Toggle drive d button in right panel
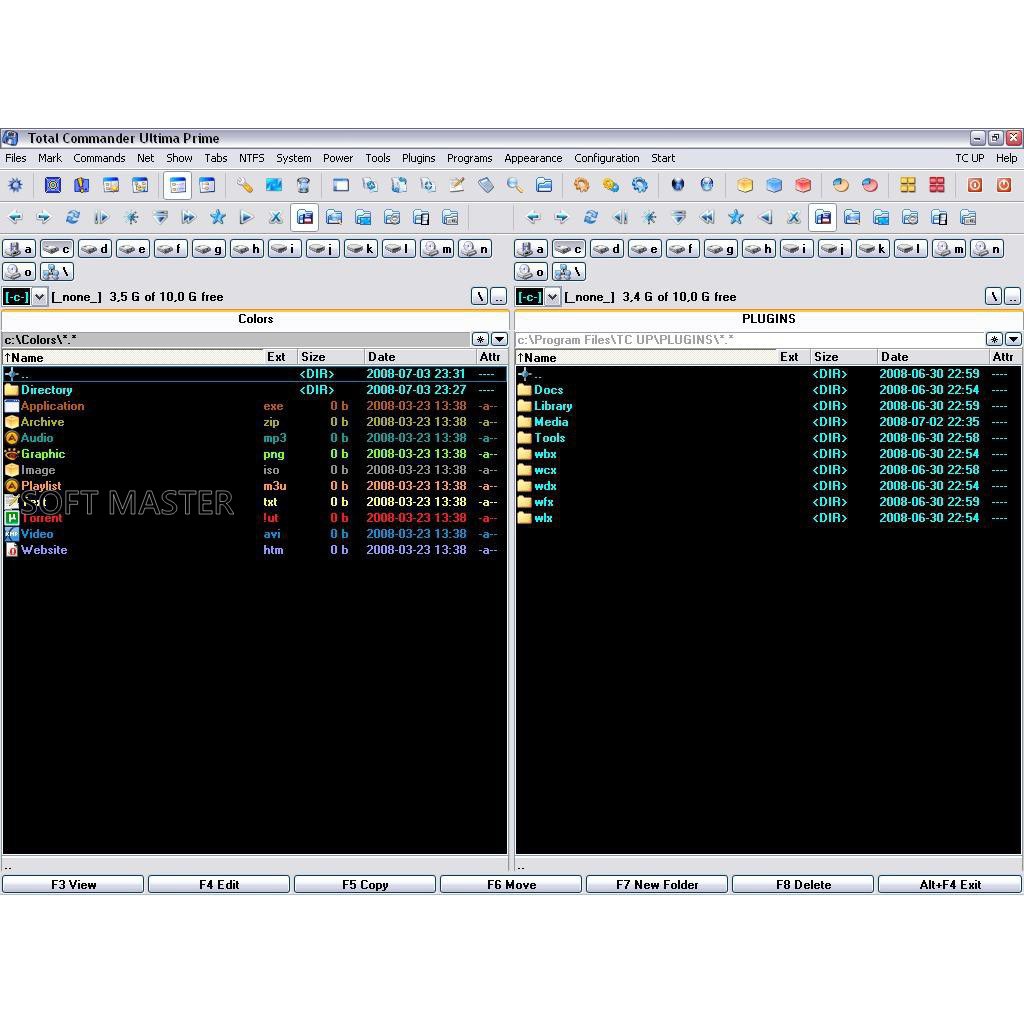The width and height of the screenshot is (1024, 1024). tap(607, 249)
